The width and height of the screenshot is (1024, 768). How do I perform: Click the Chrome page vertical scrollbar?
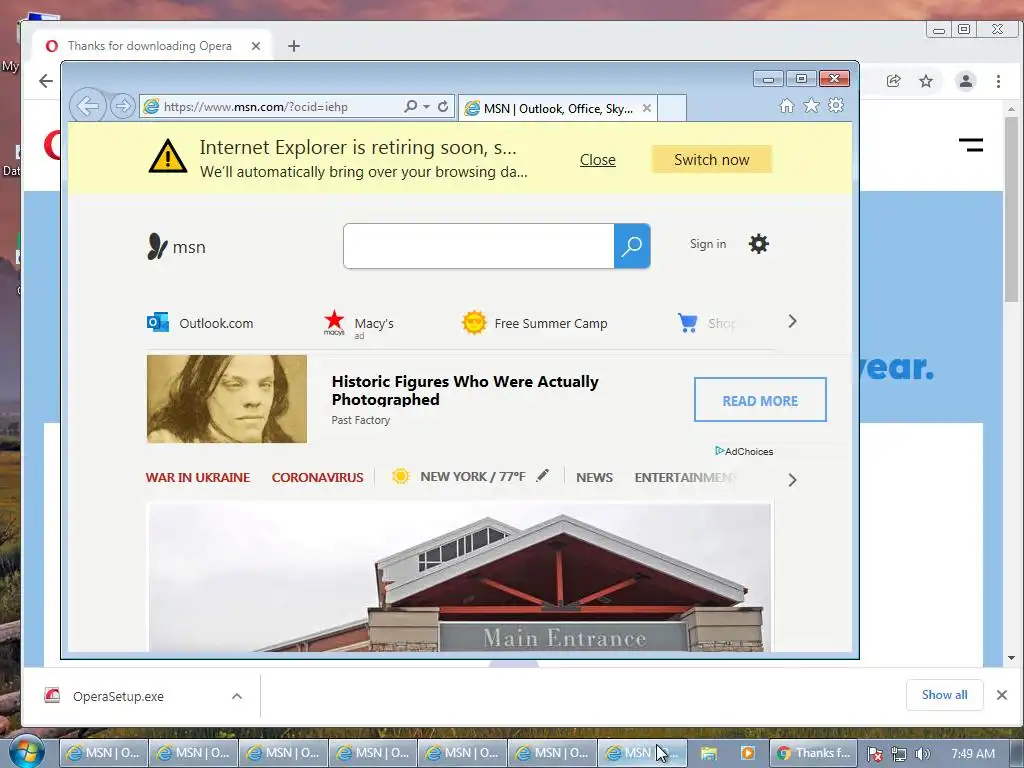pyautogui.click(x=1011, y=209)
